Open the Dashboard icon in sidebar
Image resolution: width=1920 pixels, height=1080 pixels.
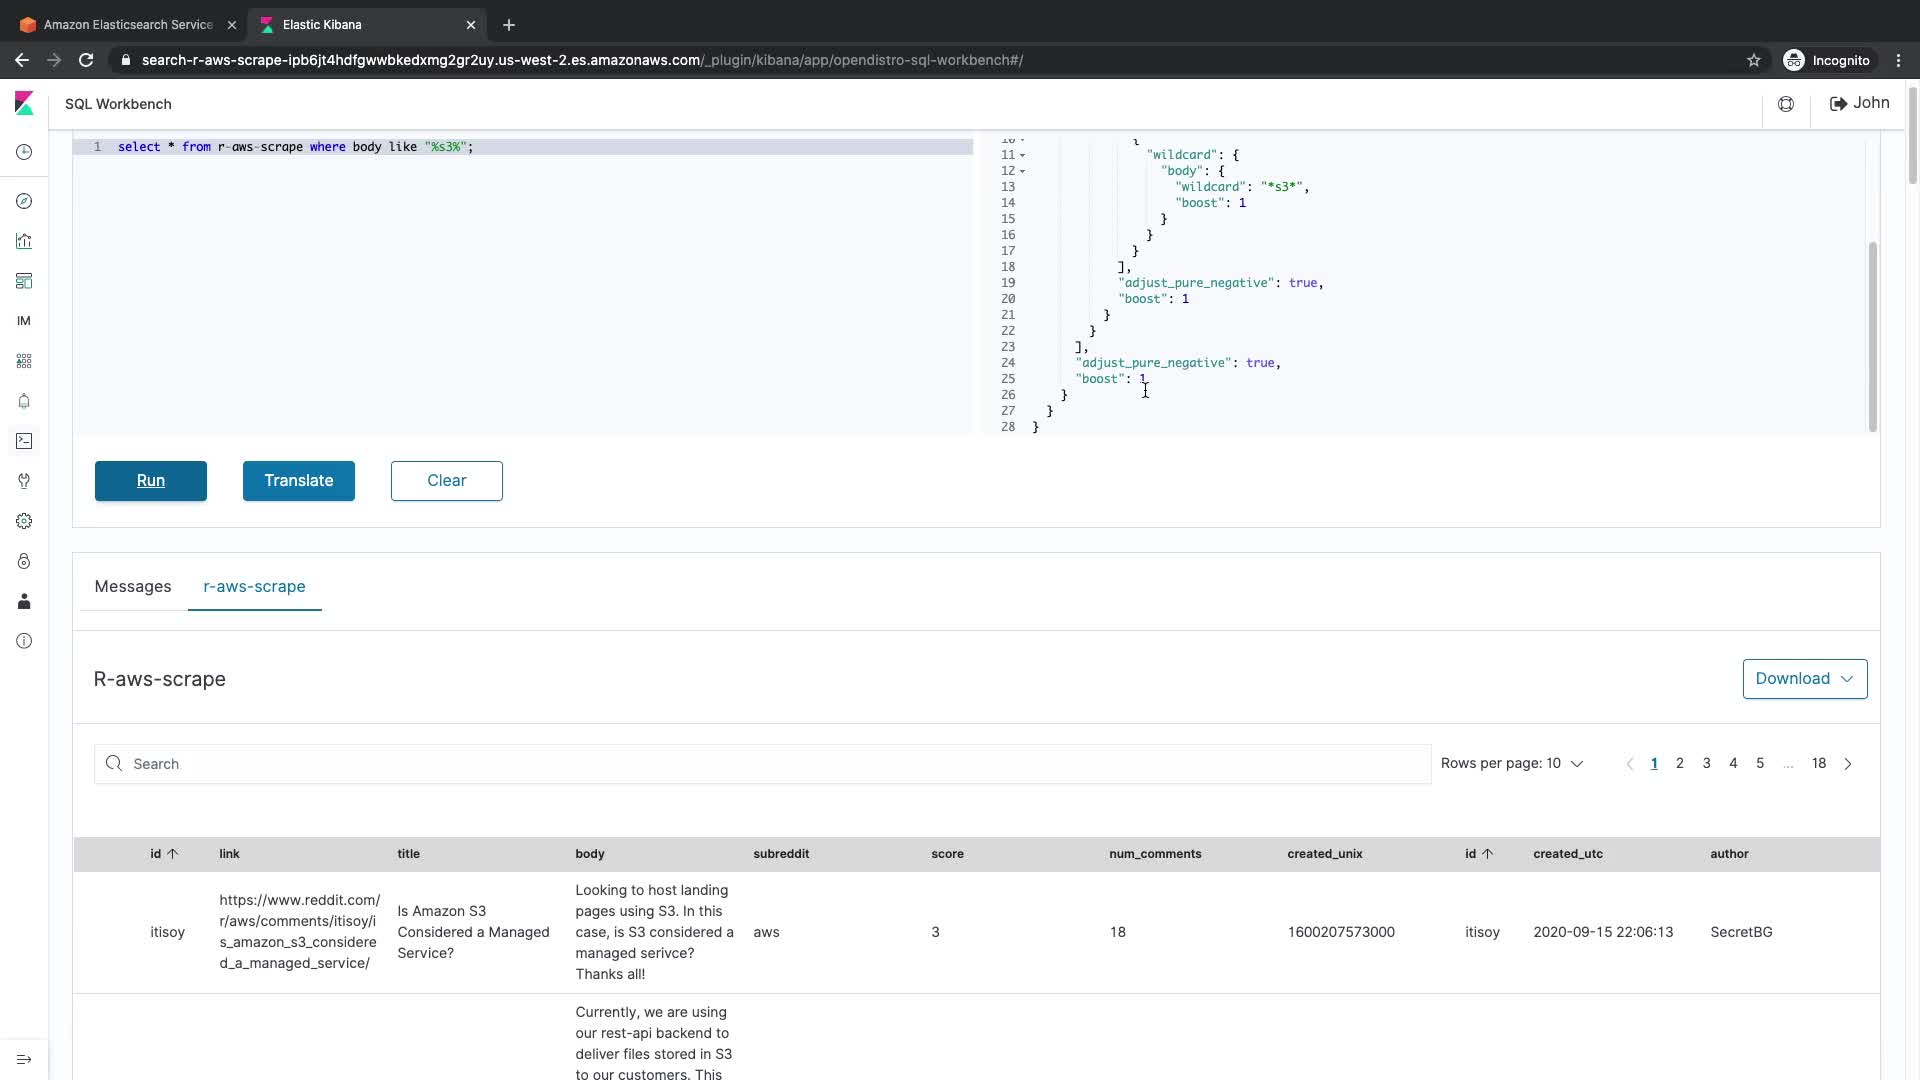tap(24, 281)
